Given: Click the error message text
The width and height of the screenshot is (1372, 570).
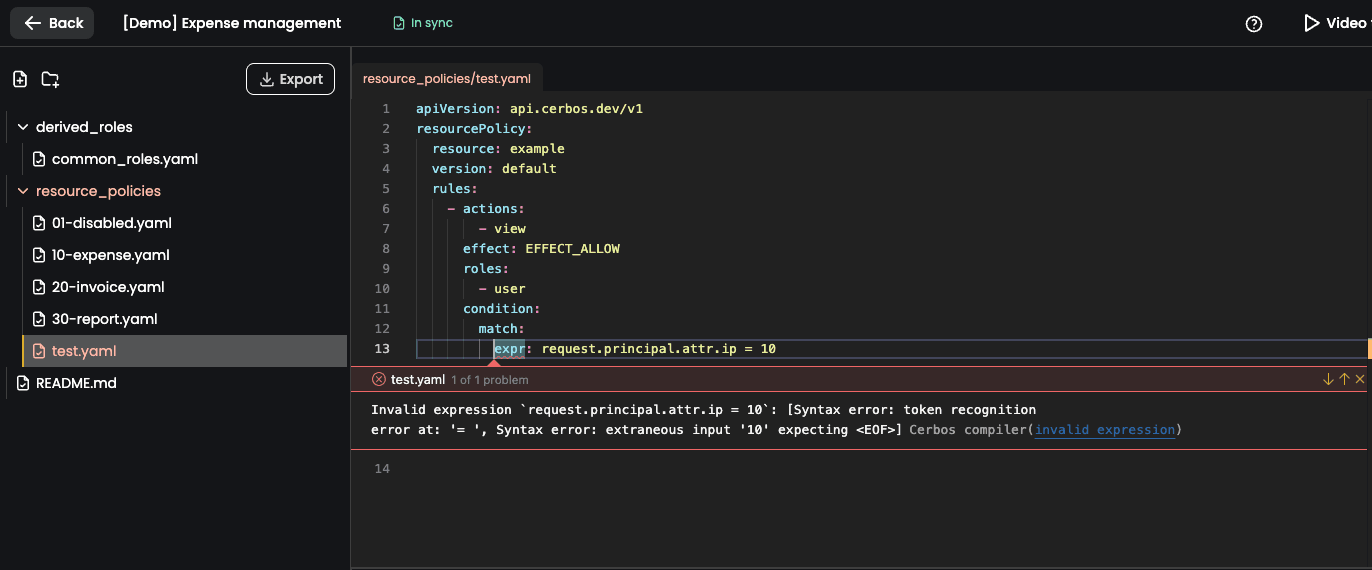Looking at the screenshot, I should click(x=703, y=420).
